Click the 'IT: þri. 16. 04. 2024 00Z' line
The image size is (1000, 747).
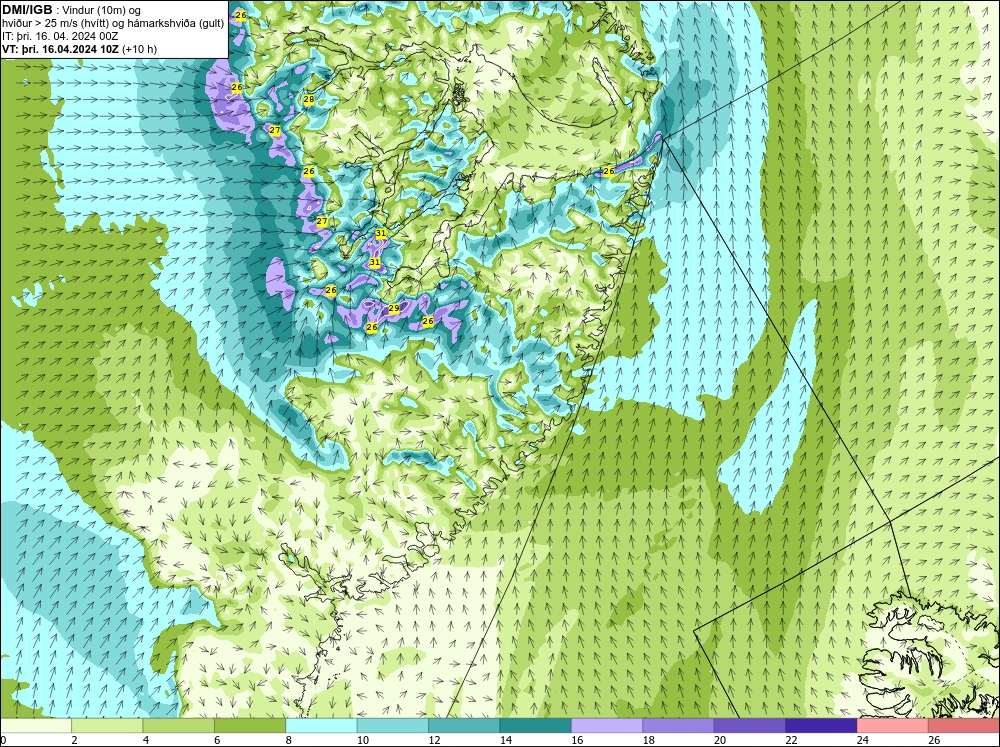coord(60,36)
